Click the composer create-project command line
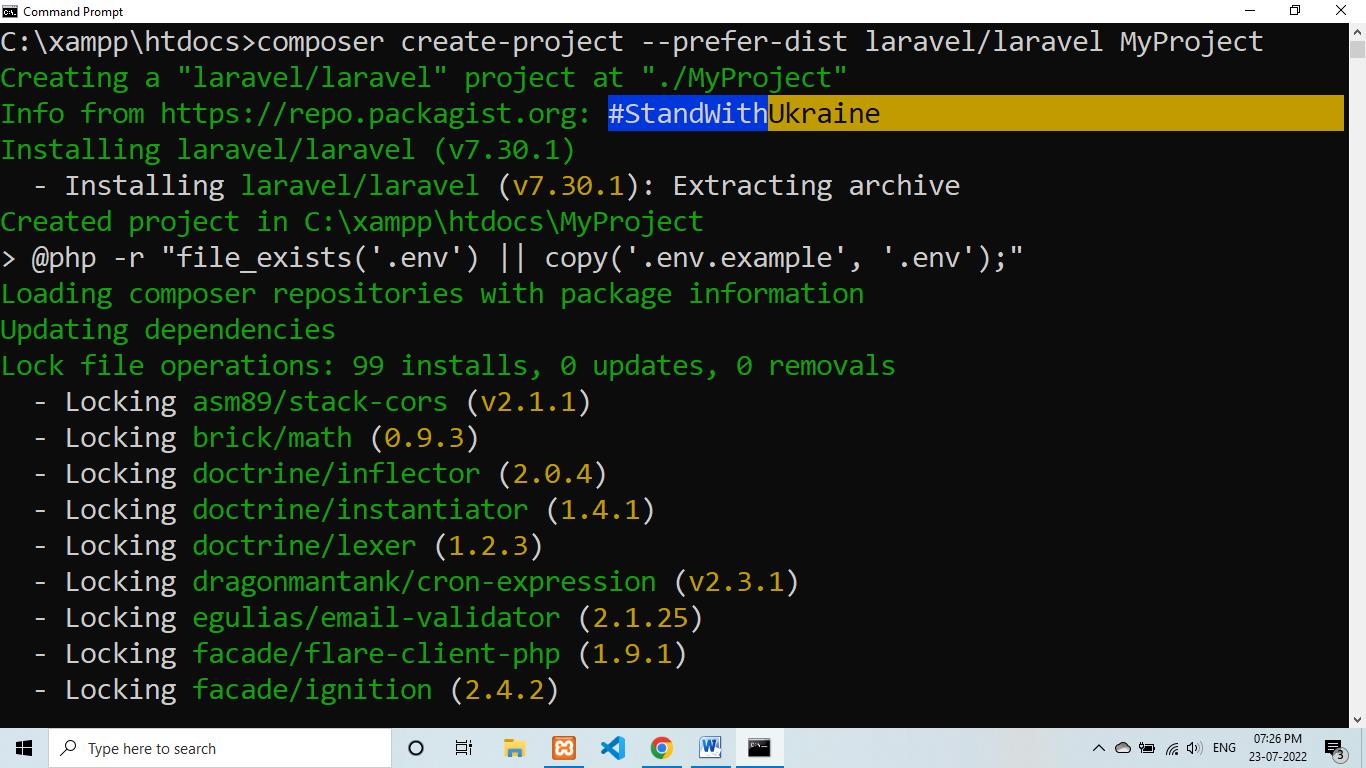 (x=632, y=42)
